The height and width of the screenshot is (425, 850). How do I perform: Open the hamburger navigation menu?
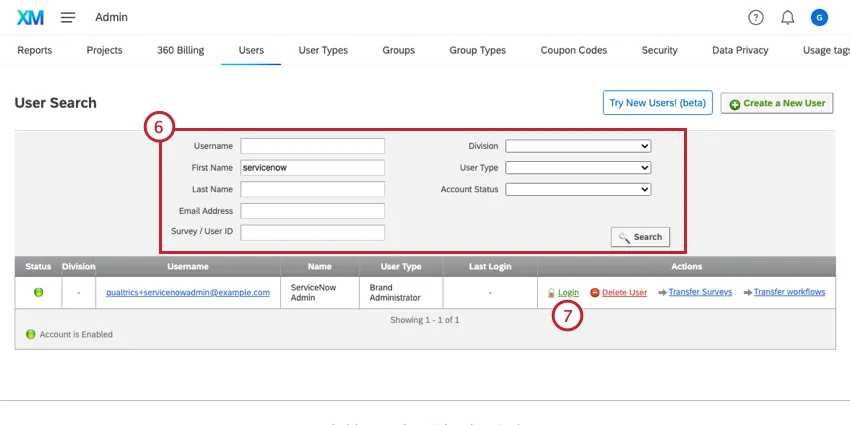(x=68, y=17)
